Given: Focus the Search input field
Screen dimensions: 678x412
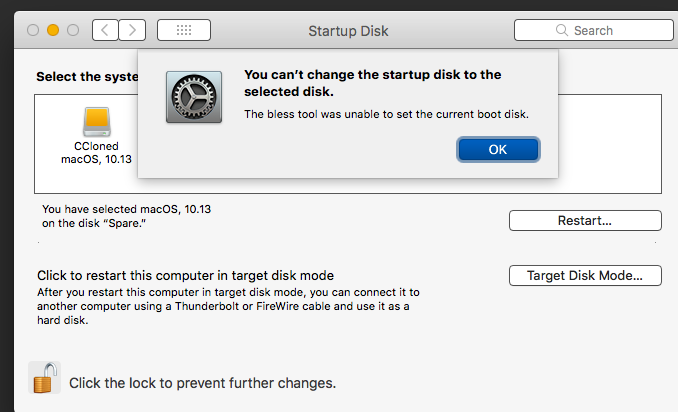Looking at the screenshot, I should (x=594, y=30).
